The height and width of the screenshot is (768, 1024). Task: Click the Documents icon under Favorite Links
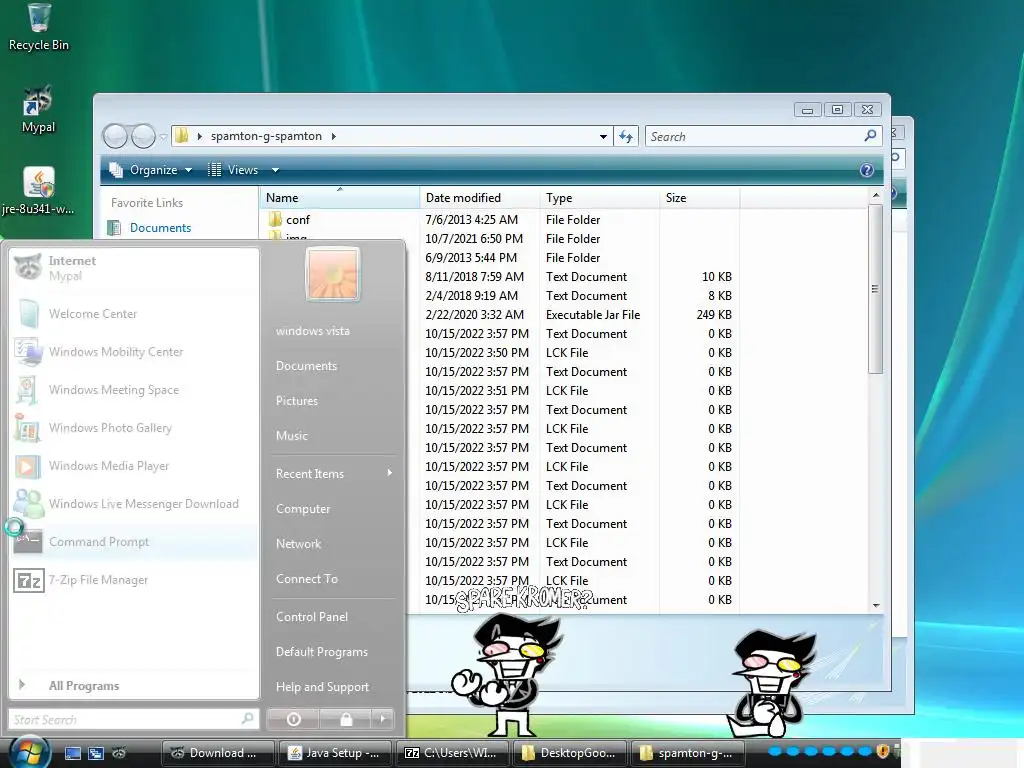114,228
